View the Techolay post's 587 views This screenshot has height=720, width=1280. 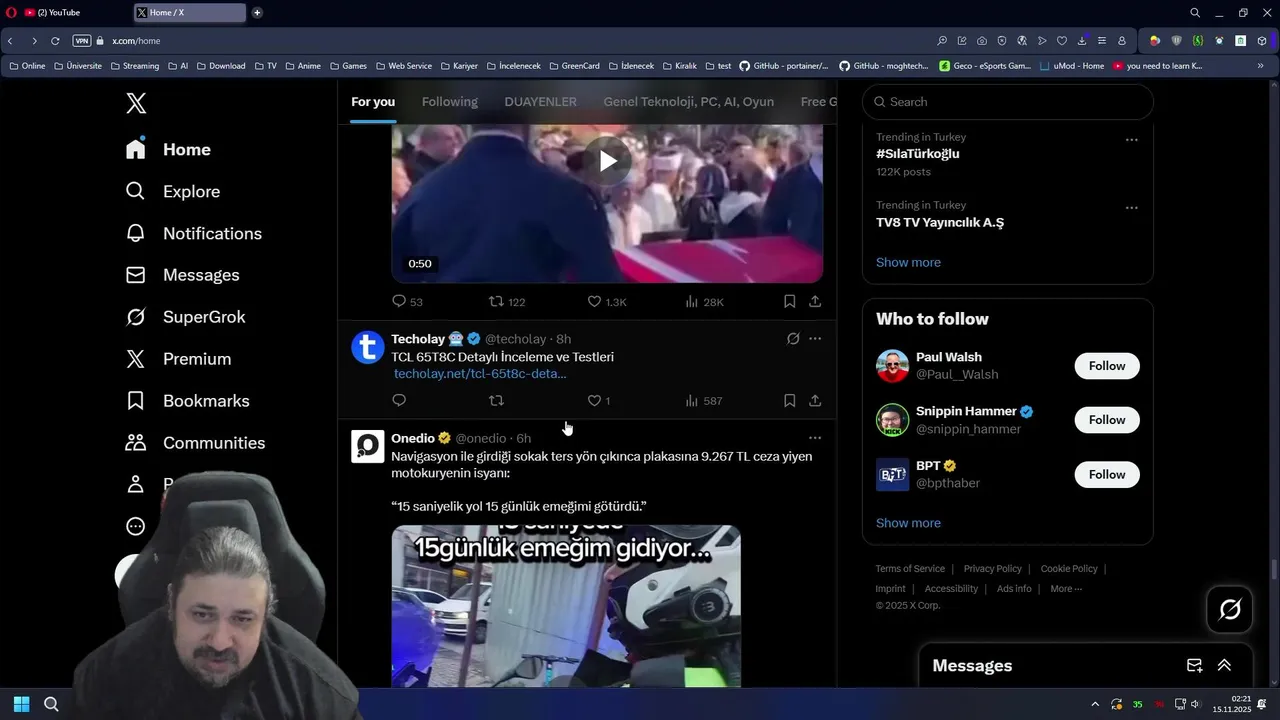pyautogui.click(x=703, y=400)
